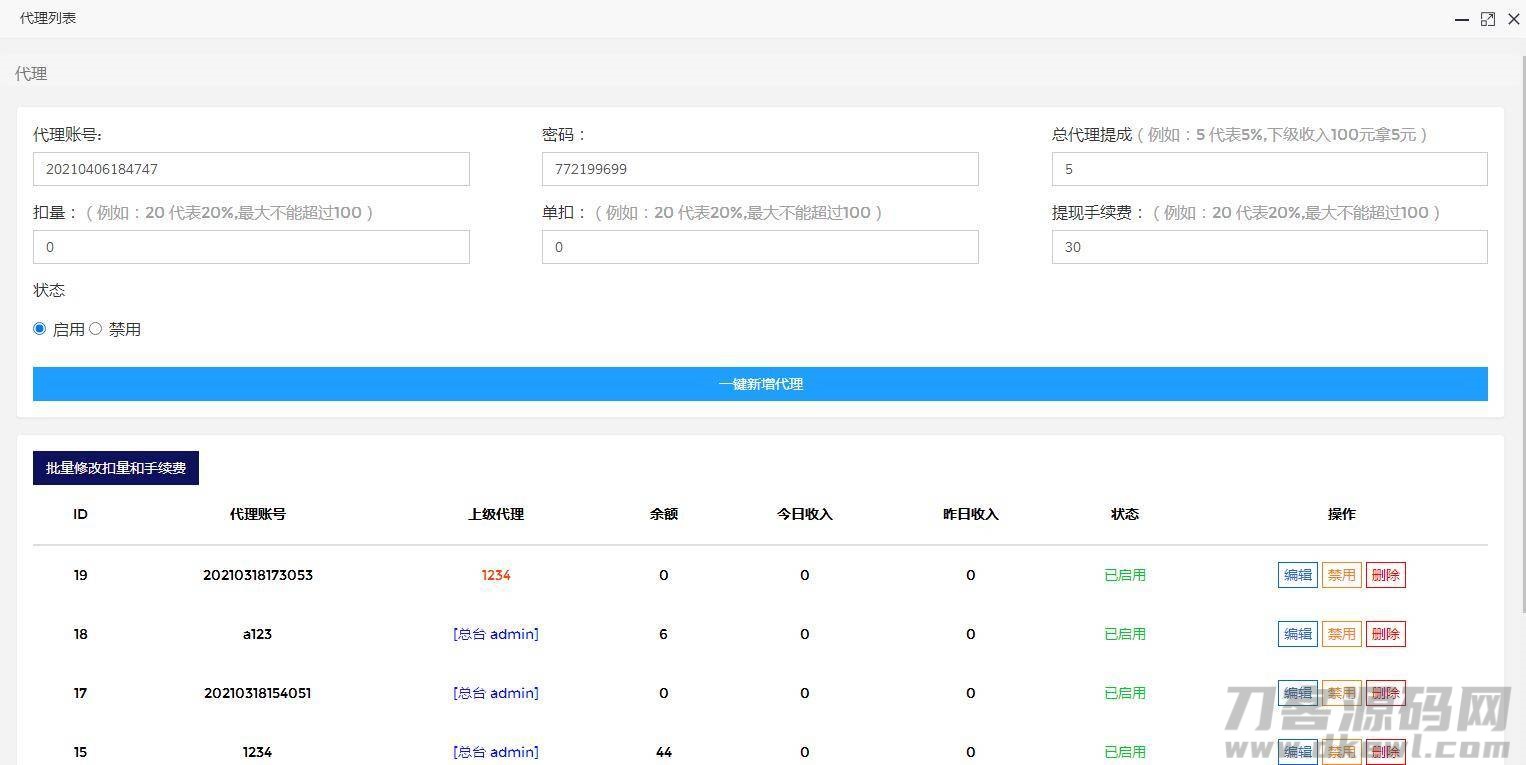Click the 密码 input field
This screenshot has height=765, width=1526.
tap(760, 169)
